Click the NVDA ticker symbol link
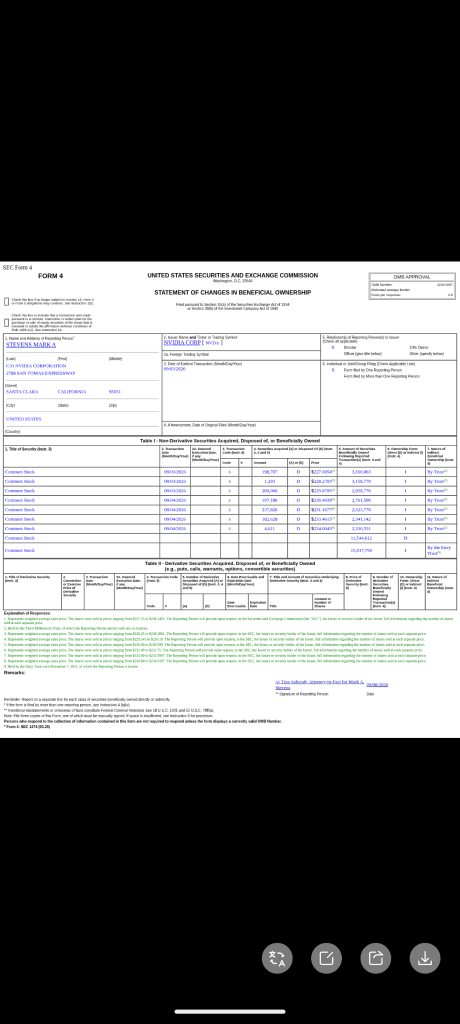This screenshot has height=1024, width=460. point(213,342)
